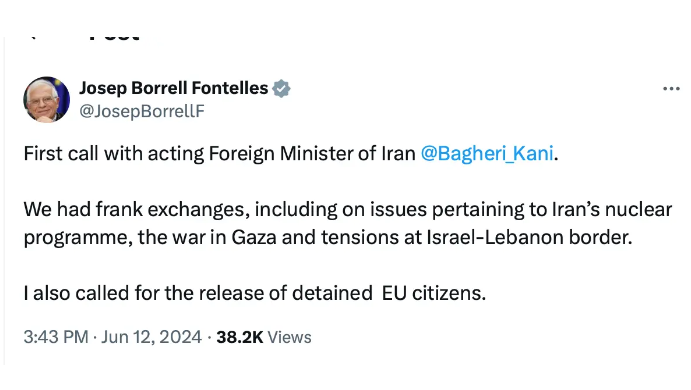Screen dimensions: 691x390
Task: Click the 38.2K view count number
Action: click(240, 337)
